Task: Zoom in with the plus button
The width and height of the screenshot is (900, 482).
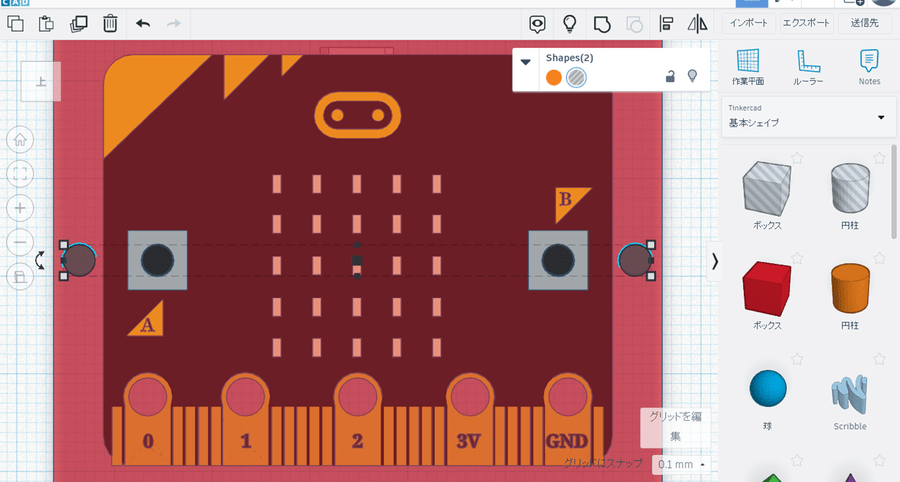Action: pos(20,208)
